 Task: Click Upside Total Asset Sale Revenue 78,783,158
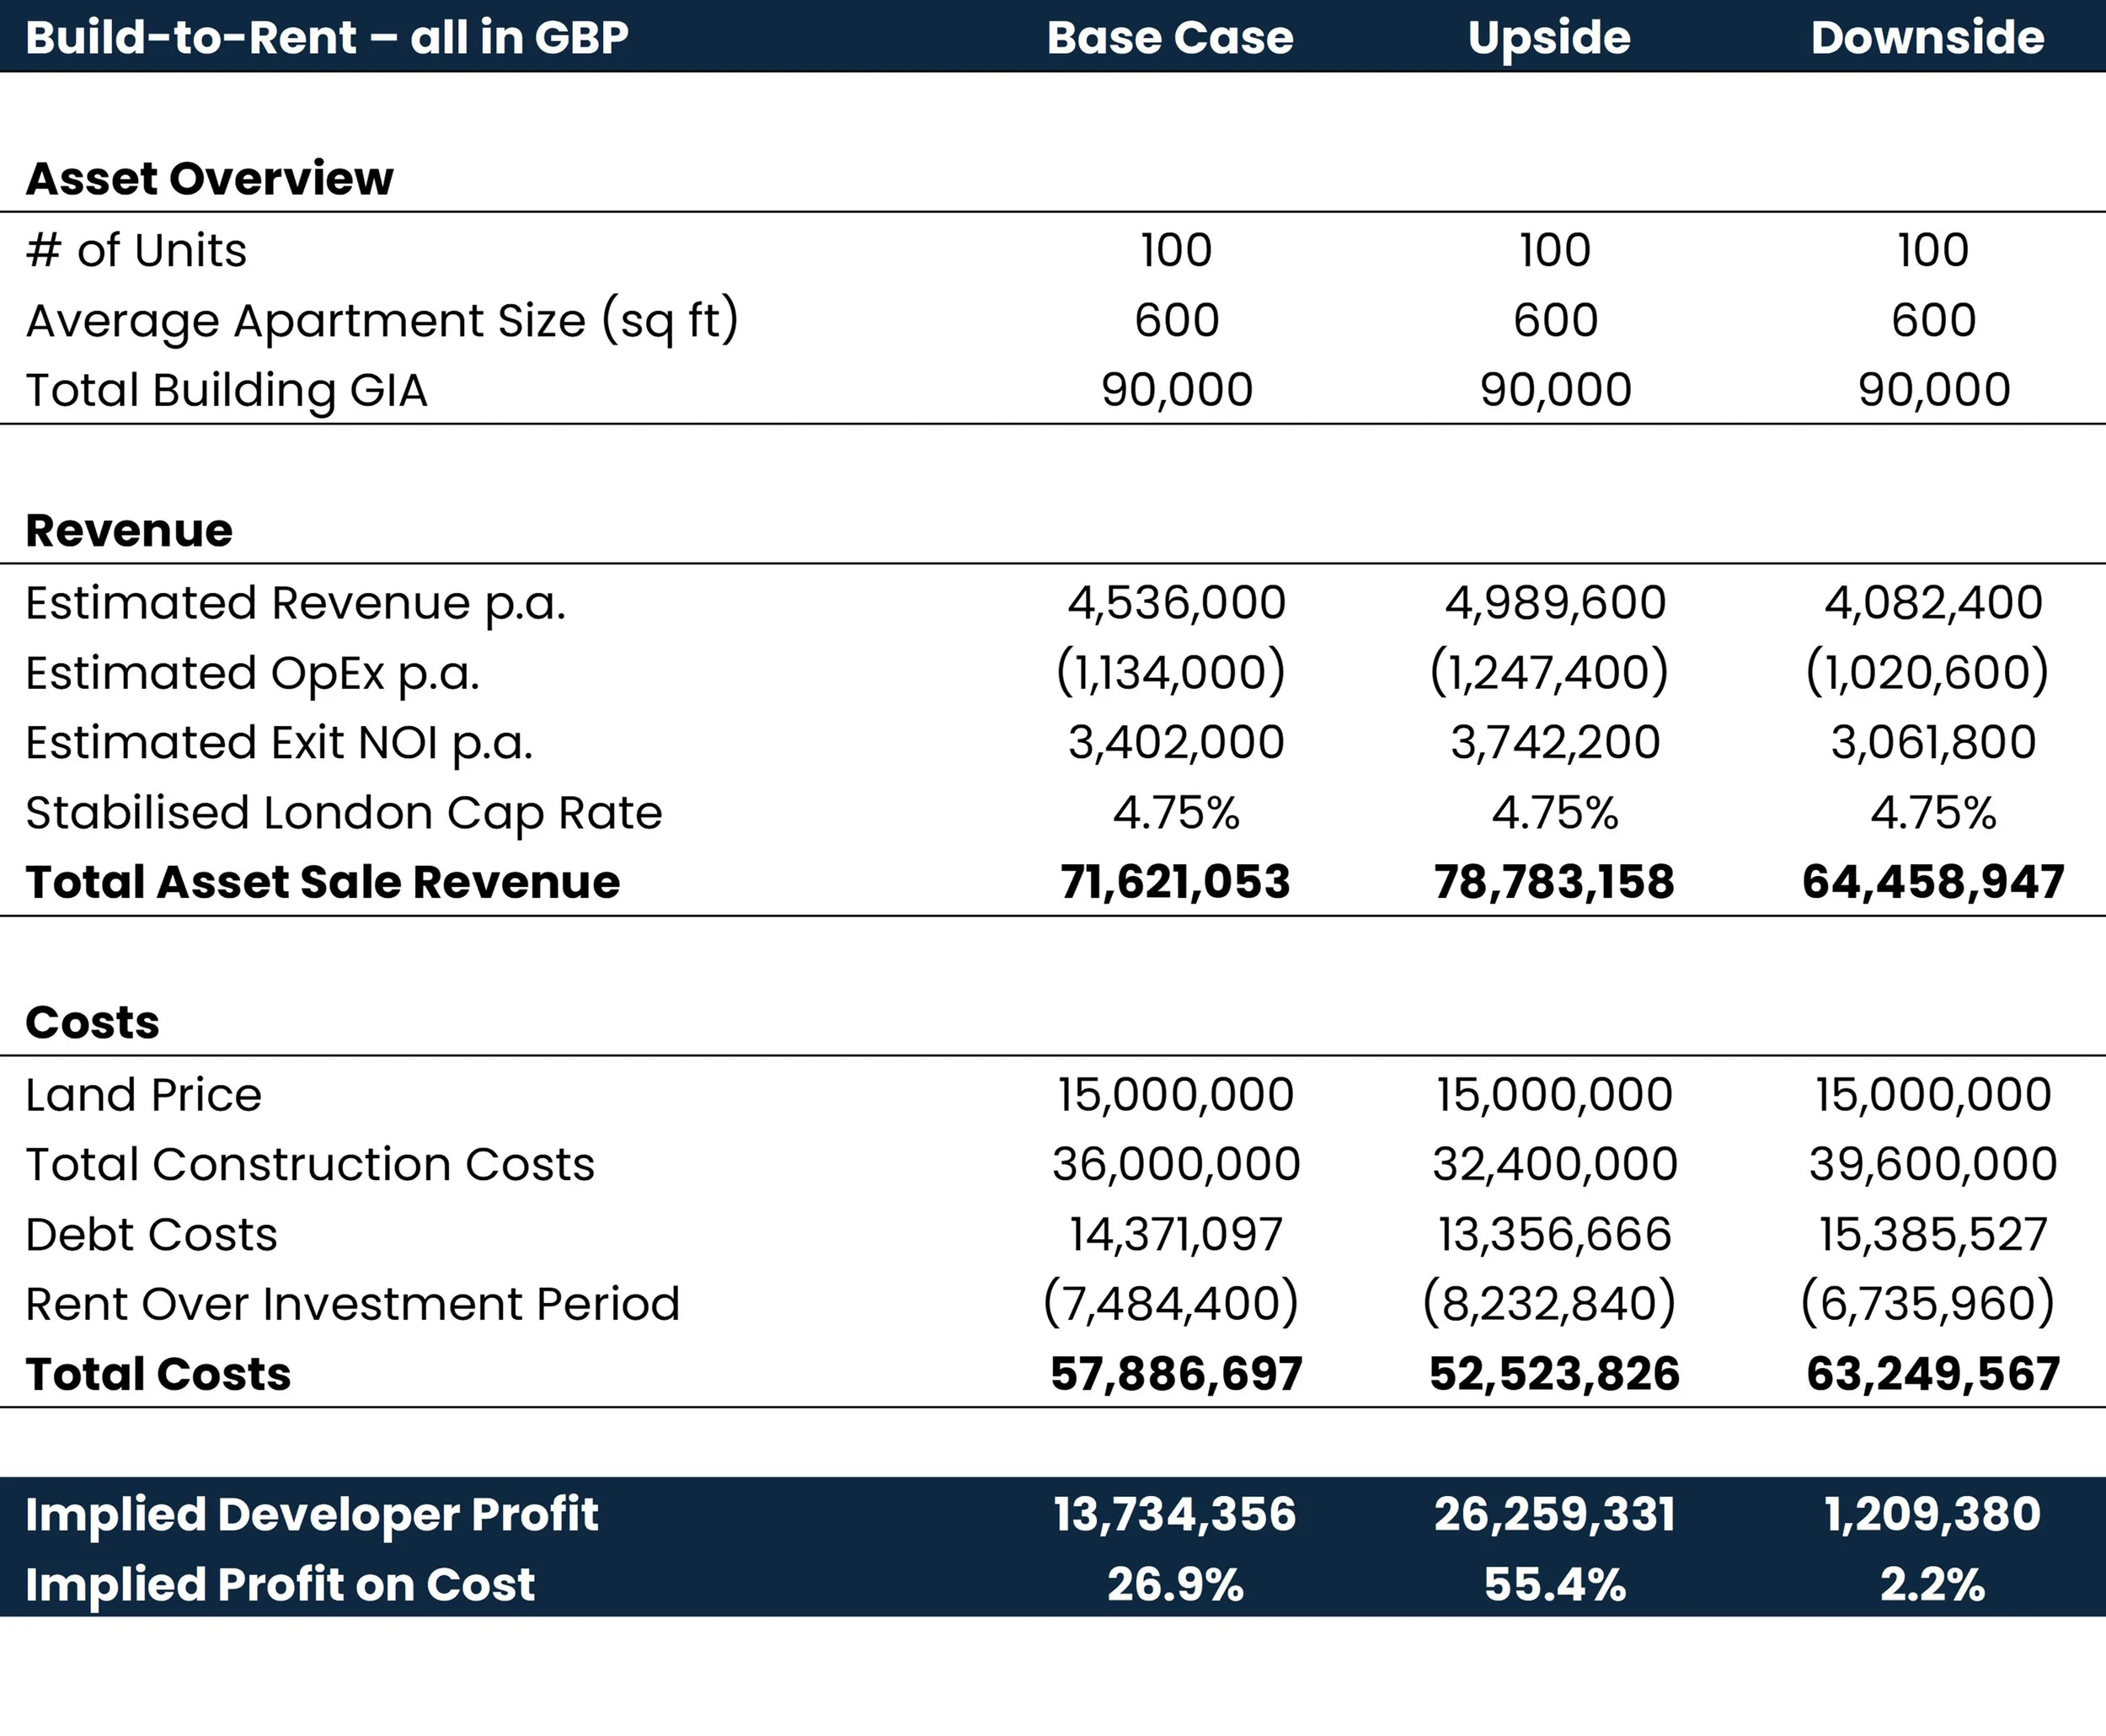pos(1554,882)
